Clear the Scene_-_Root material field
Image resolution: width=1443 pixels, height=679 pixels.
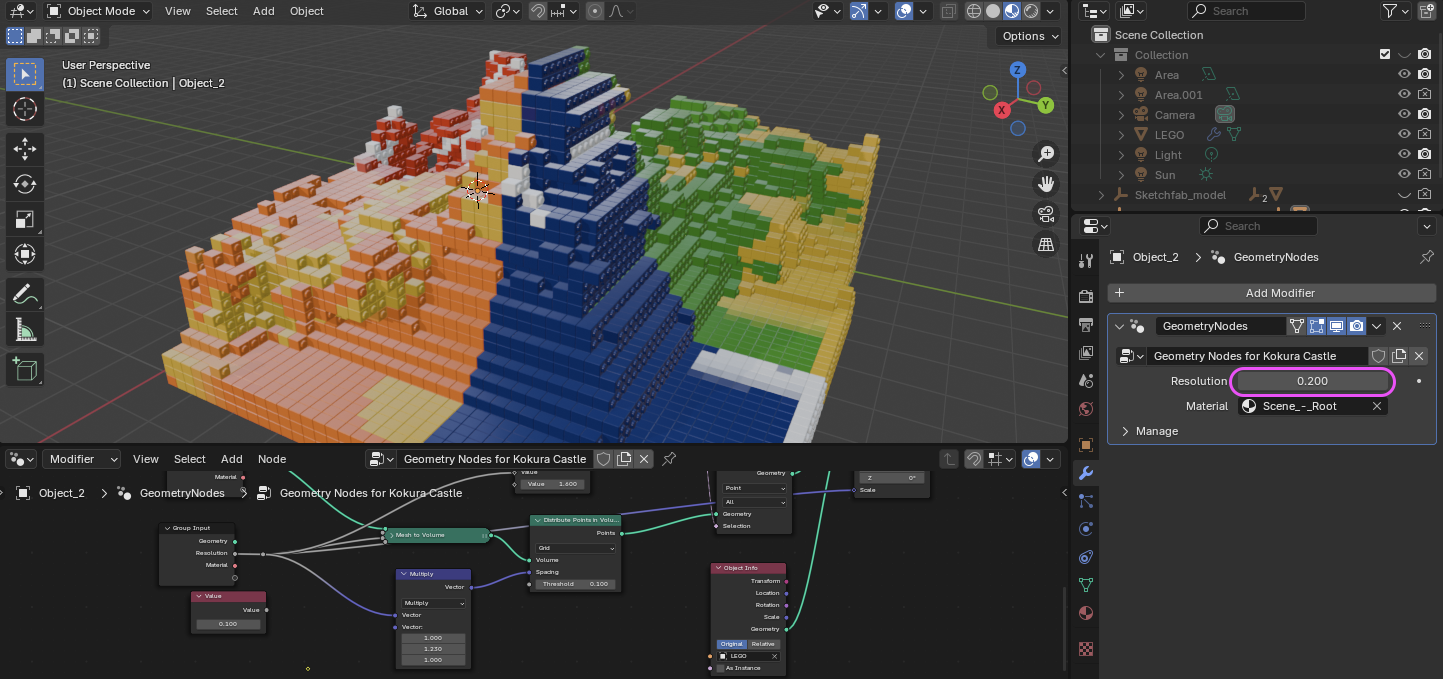[1377, 406]
